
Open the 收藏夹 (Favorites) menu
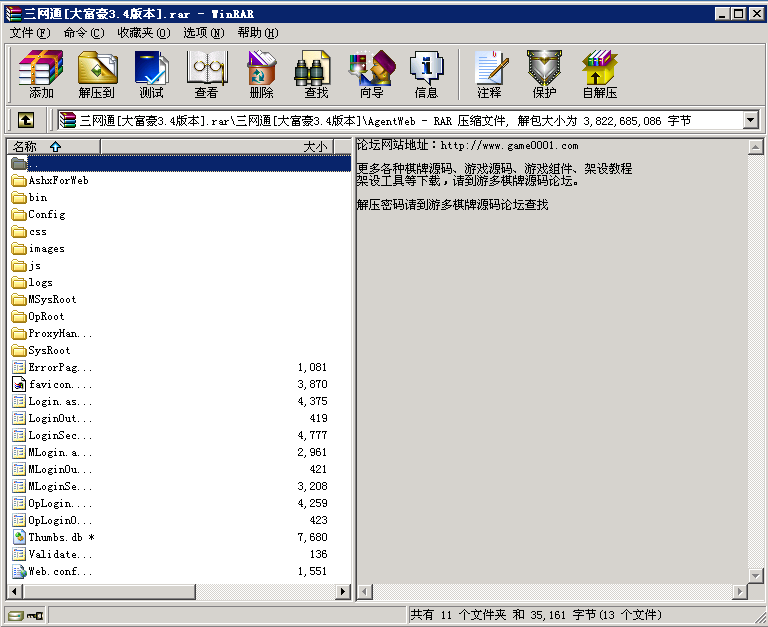click(143, 33)
